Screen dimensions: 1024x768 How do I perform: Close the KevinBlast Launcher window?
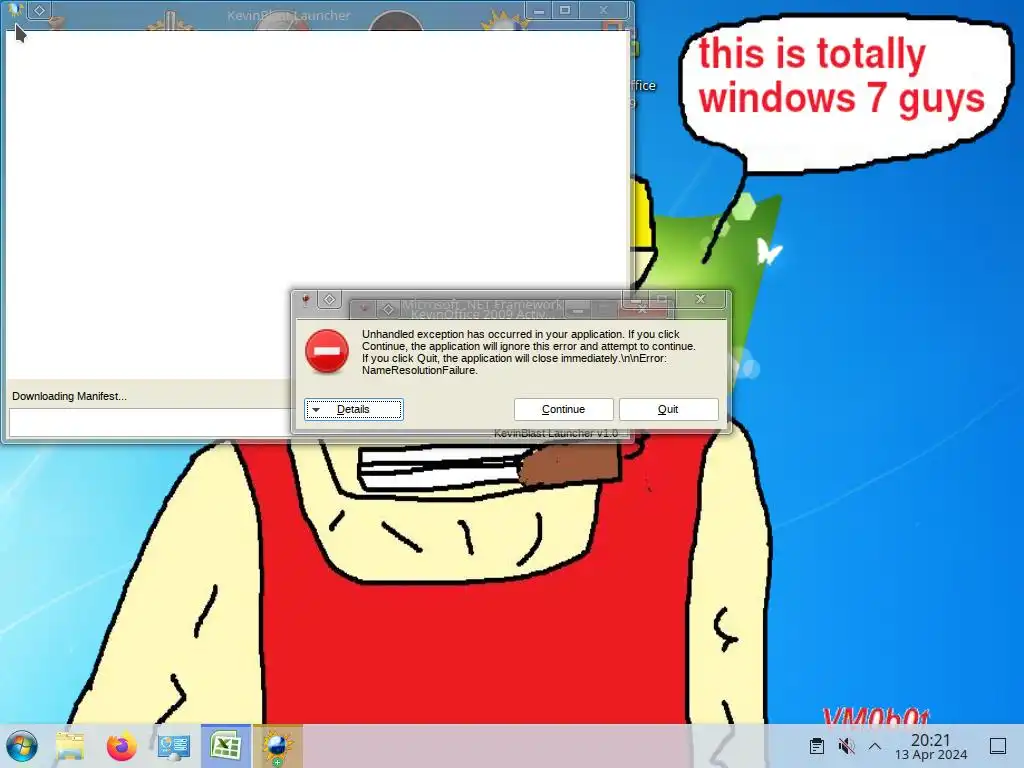[603, 10]
